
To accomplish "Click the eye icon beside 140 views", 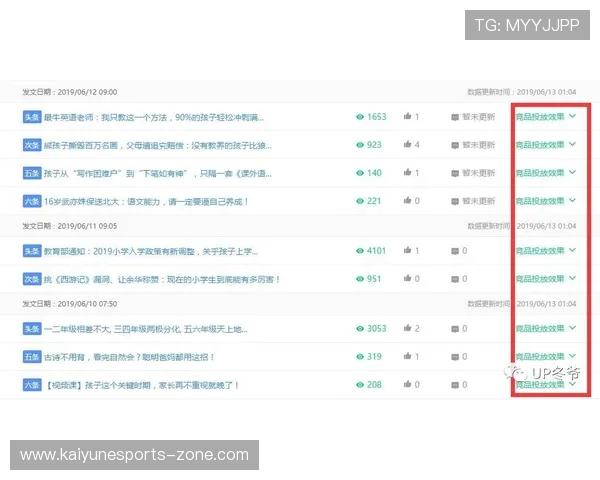I will pyautogui.click(x=360, y=173).
